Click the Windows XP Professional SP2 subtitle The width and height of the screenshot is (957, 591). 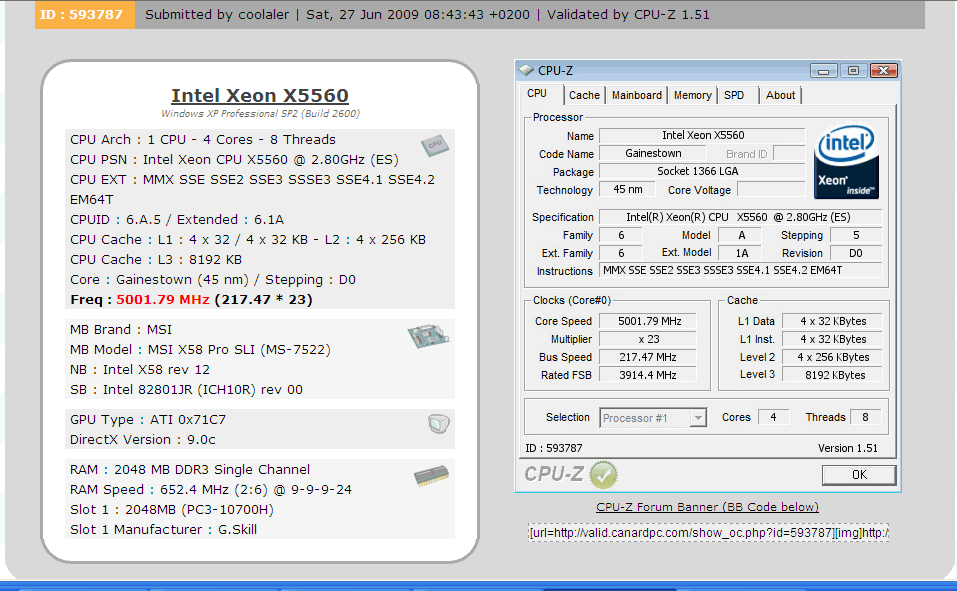pyautogui.click(x=261, y=114)
